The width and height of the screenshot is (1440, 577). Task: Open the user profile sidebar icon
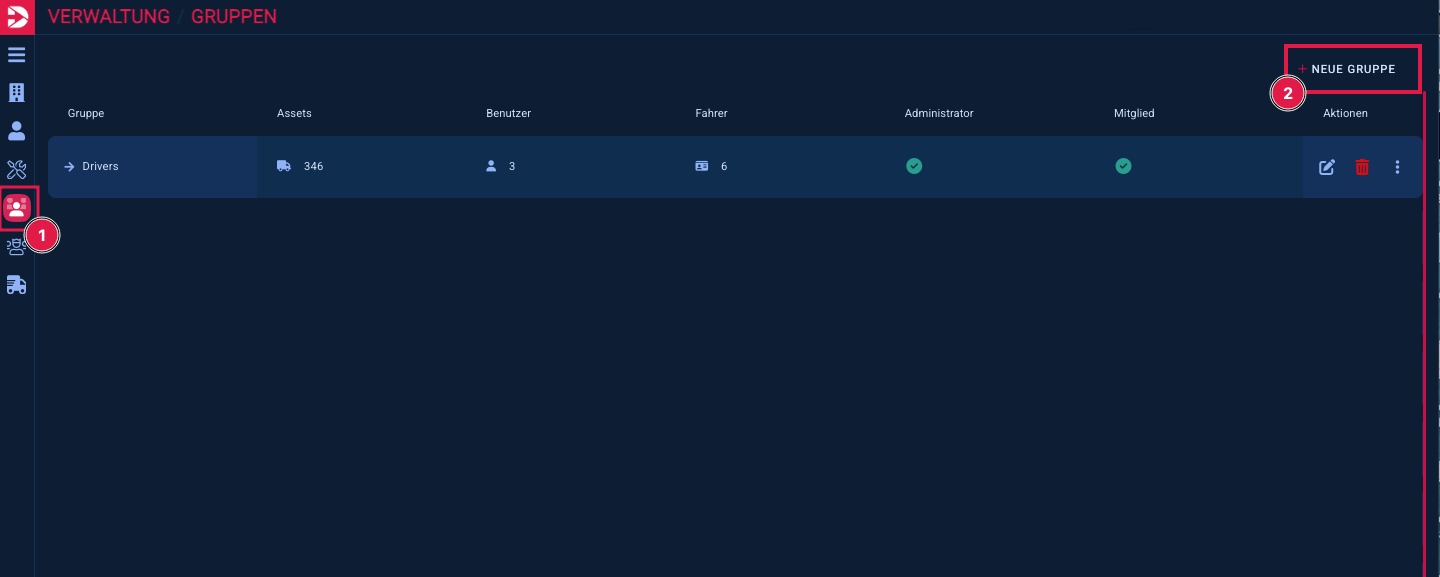coord(17,131)
